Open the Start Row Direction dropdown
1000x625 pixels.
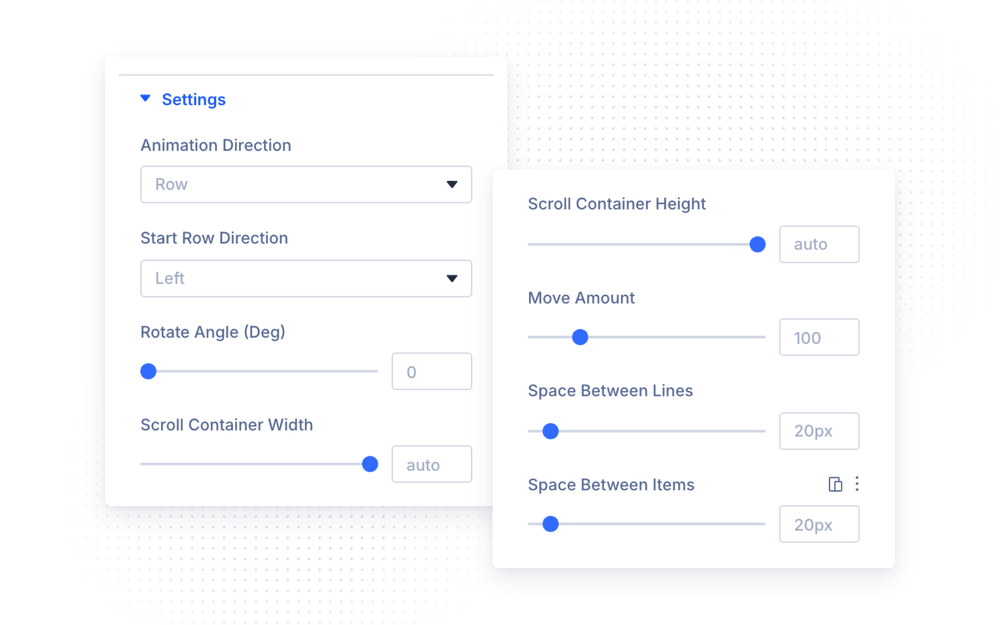[306, 278]
